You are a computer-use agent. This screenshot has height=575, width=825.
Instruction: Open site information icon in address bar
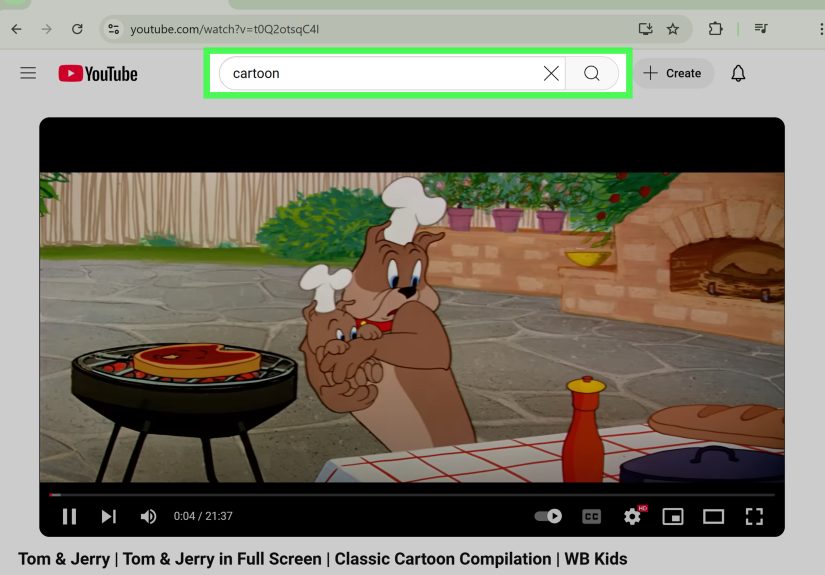click(114, 29)
